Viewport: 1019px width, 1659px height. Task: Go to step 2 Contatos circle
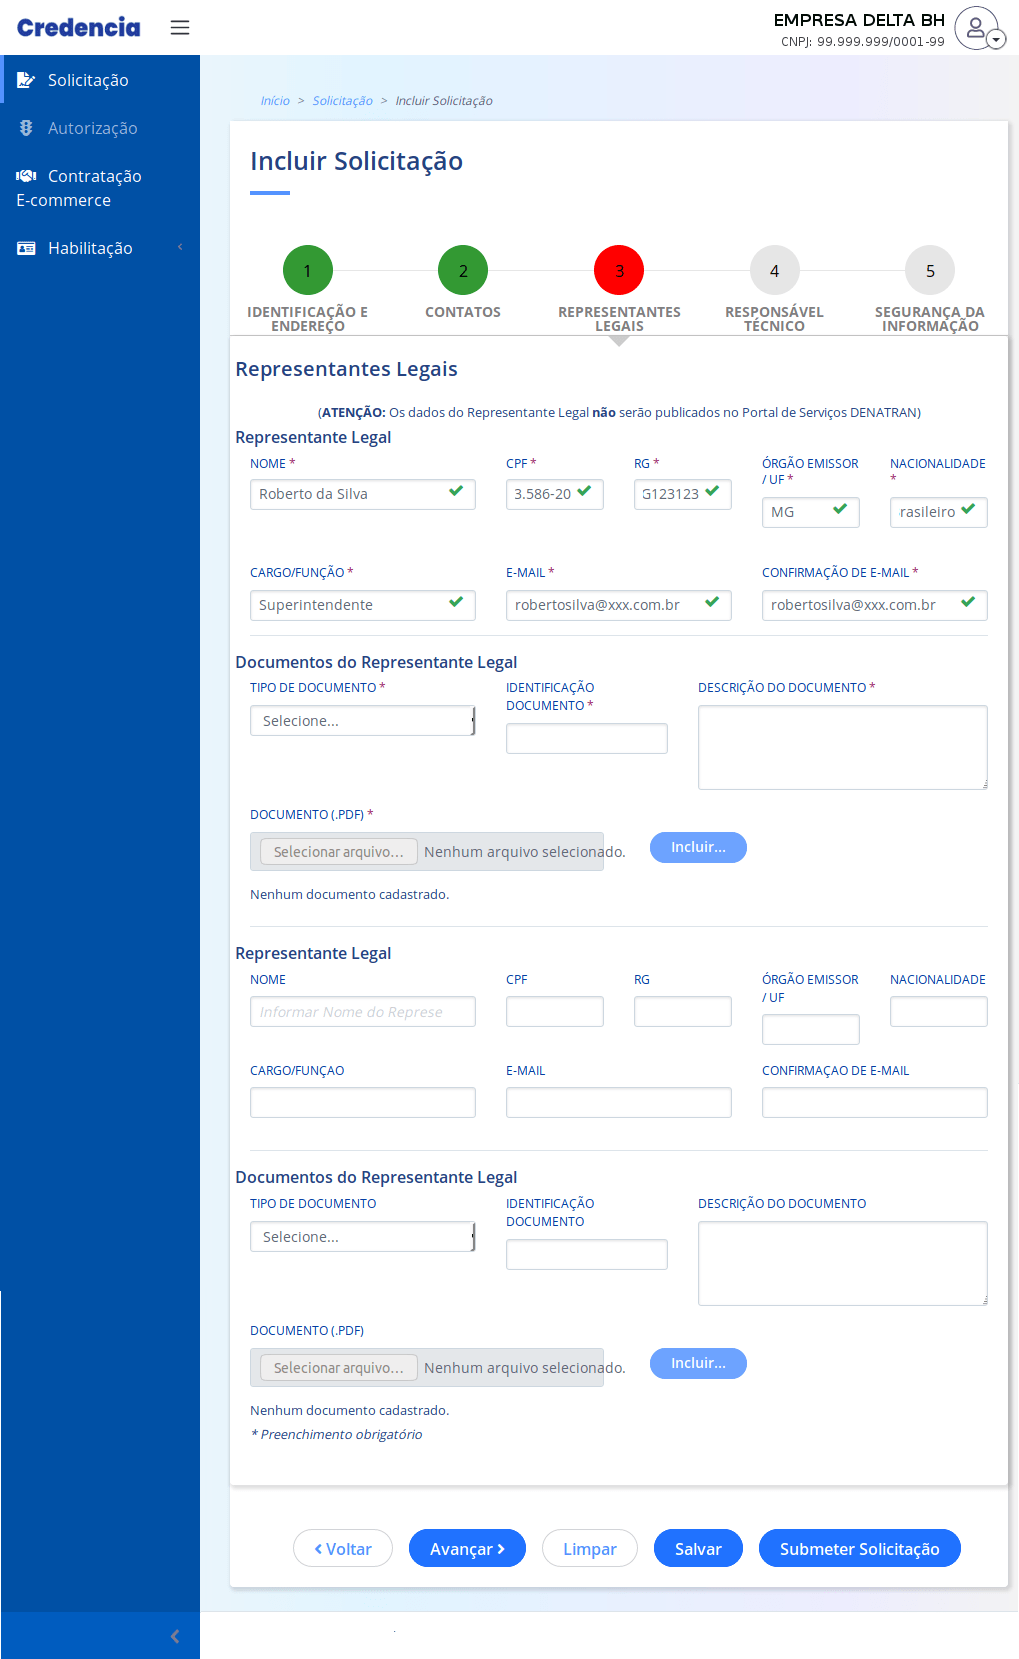coord(463,270)
